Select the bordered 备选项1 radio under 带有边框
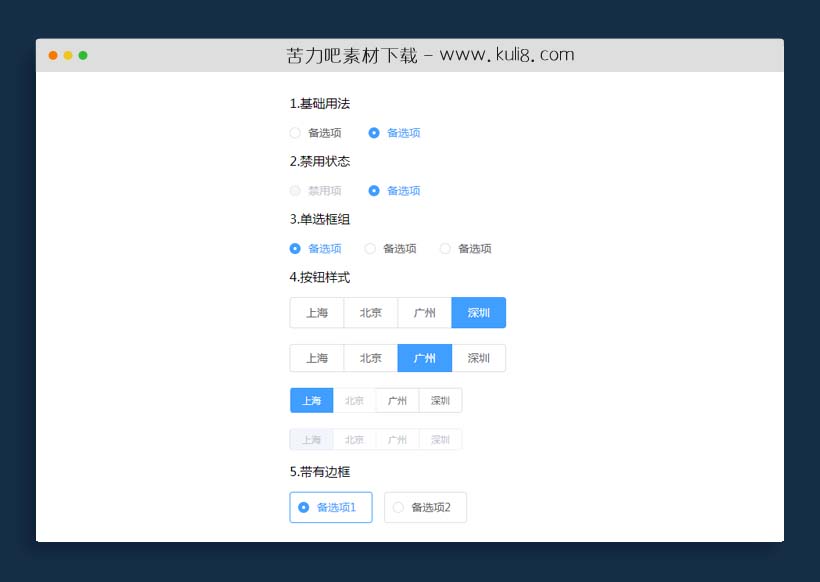The height and width of the screenshot is (582, 820). pyautogui.click(x=330, y=507)
